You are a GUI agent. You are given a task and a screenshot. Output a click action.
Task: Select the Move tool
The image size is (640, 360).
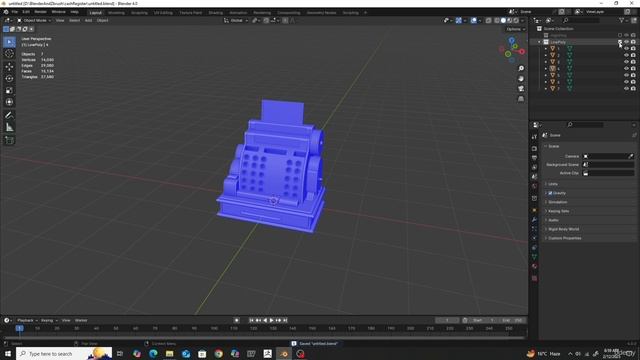(9, 67)
